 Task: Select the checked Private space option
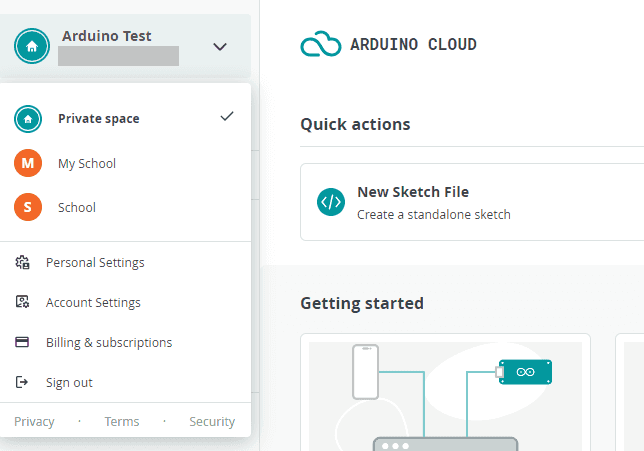pos(99,119)
